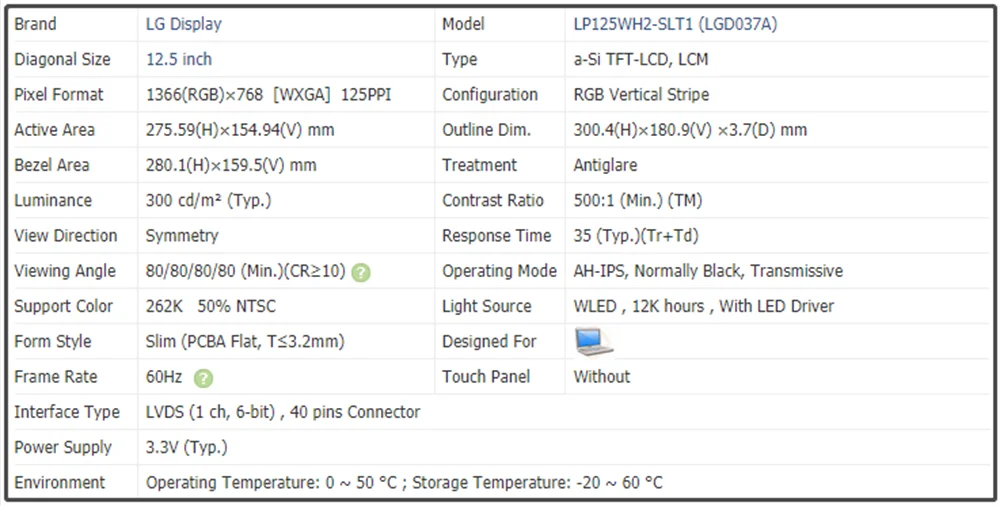1000x506 pixels.
Task: Click the 3.3V power supply value
Action: click(186, 447)
